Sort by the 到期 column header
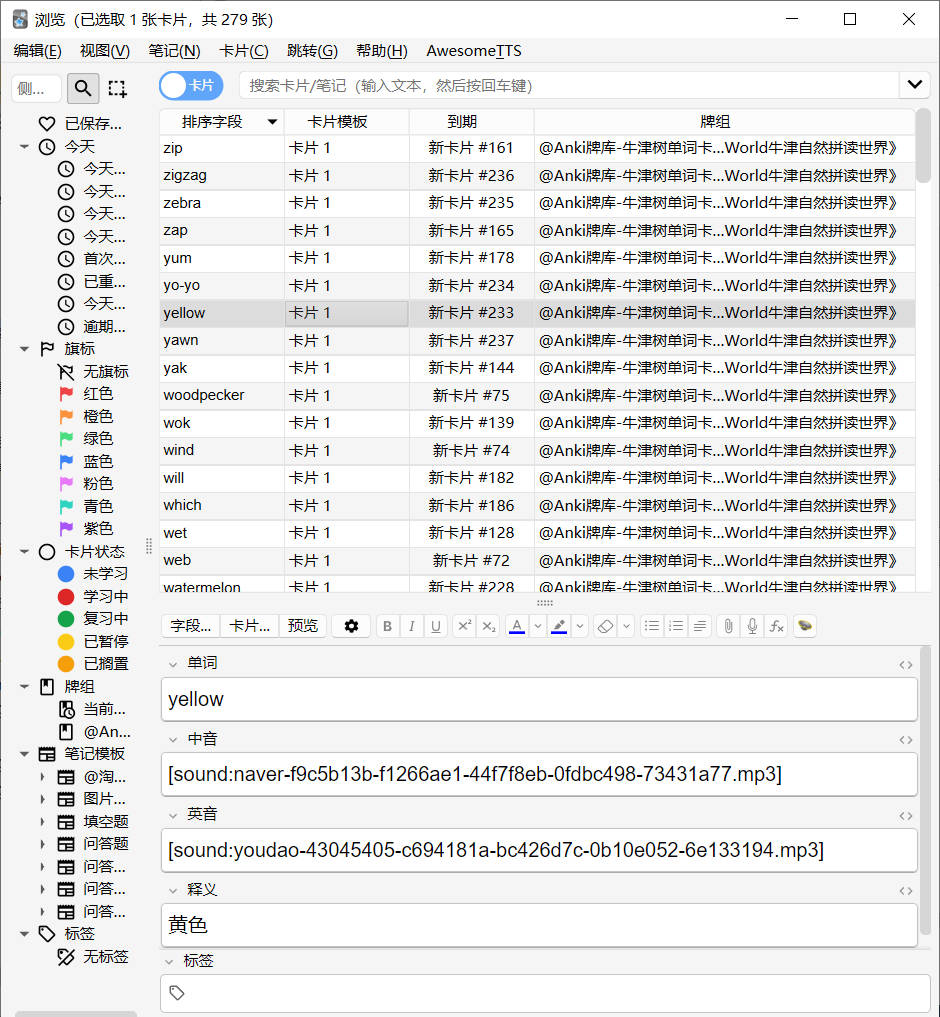Viewport: 940px width, 1017px height. point(471,121)
